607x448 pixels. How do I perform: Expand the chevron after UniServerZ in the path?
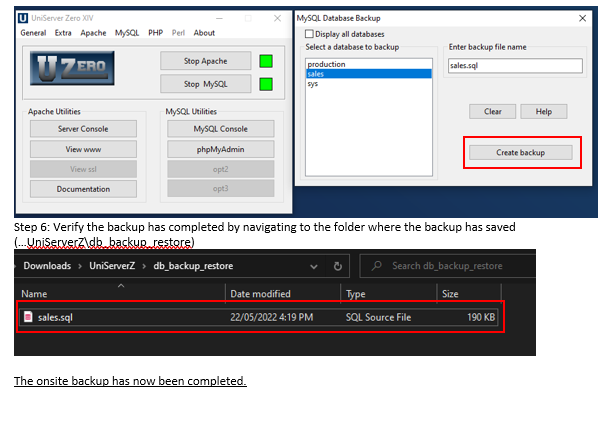[x=144, y=266]
